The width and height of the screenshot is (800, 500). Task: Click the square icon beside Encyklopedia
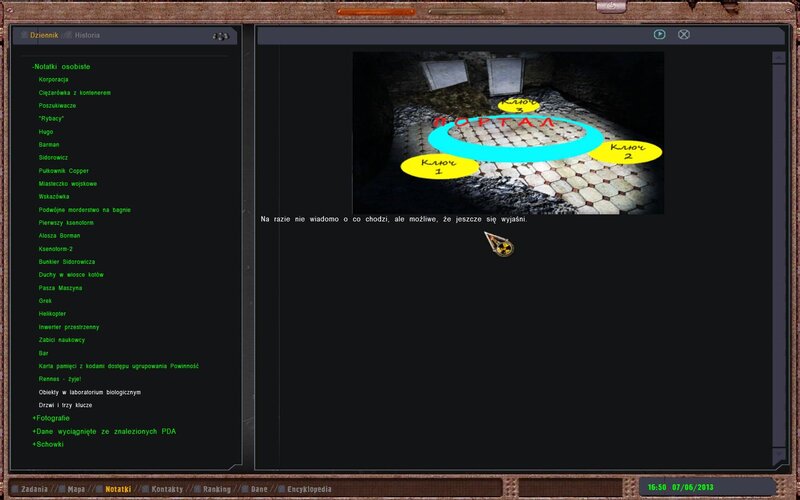click(281, 489)
